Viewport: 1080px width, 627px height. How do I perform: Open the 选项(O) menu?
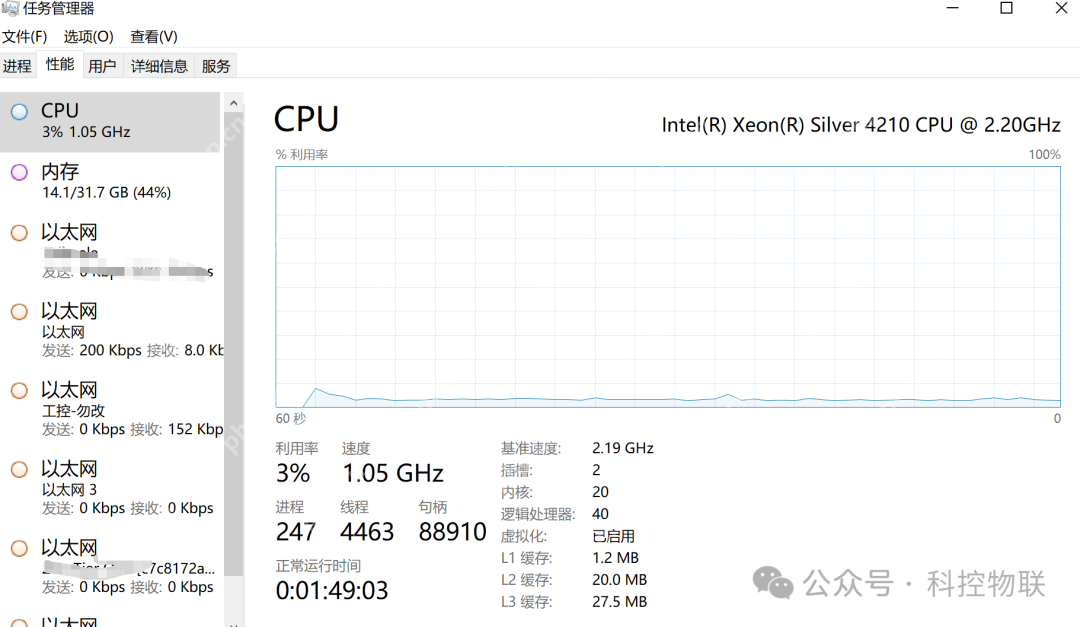pyautogui.click(x=89, y=37)
